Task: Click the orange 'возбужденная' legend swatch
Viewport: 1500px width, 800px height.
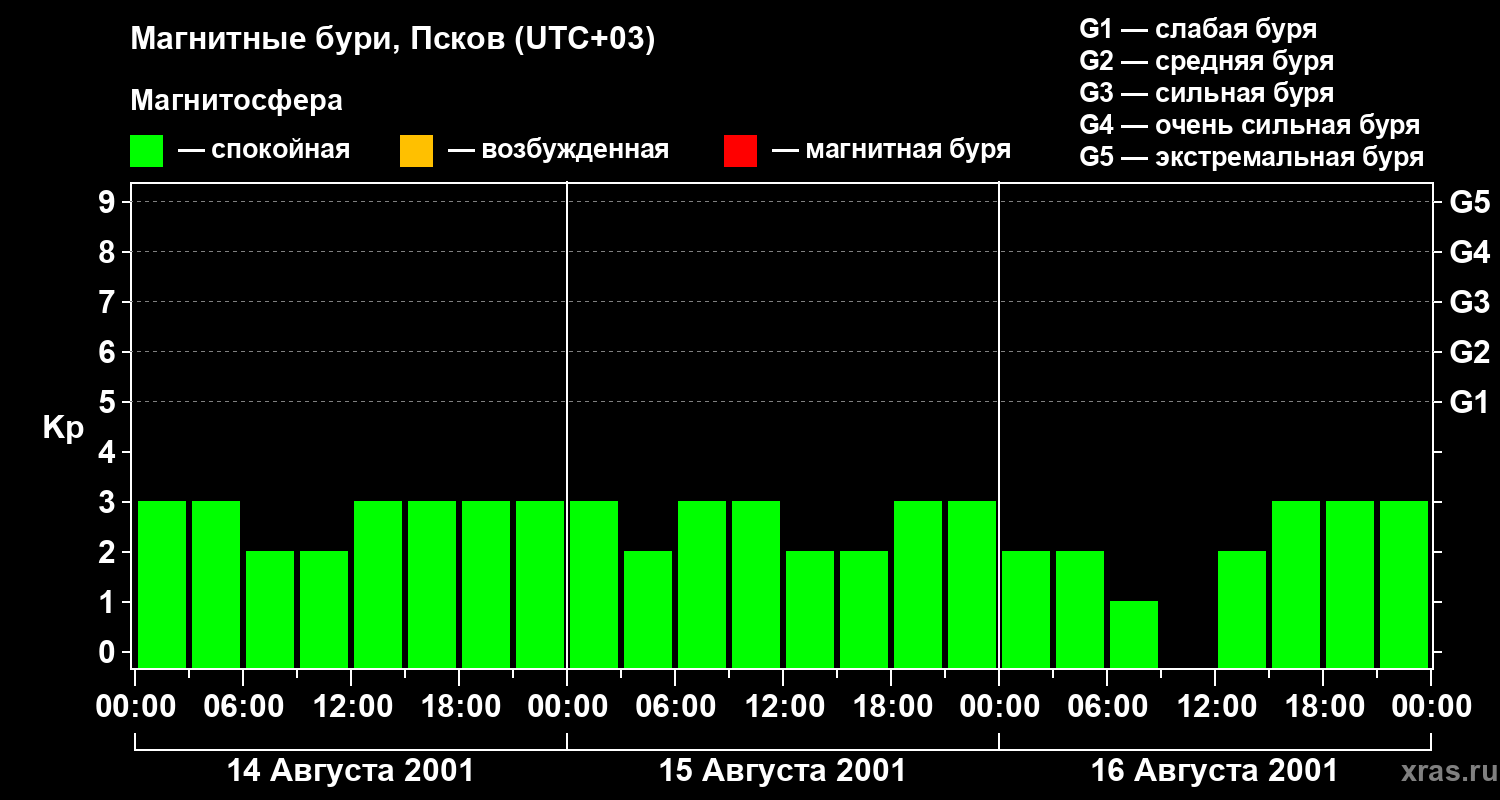Action: pyautogui.click(x=416, y=151)
